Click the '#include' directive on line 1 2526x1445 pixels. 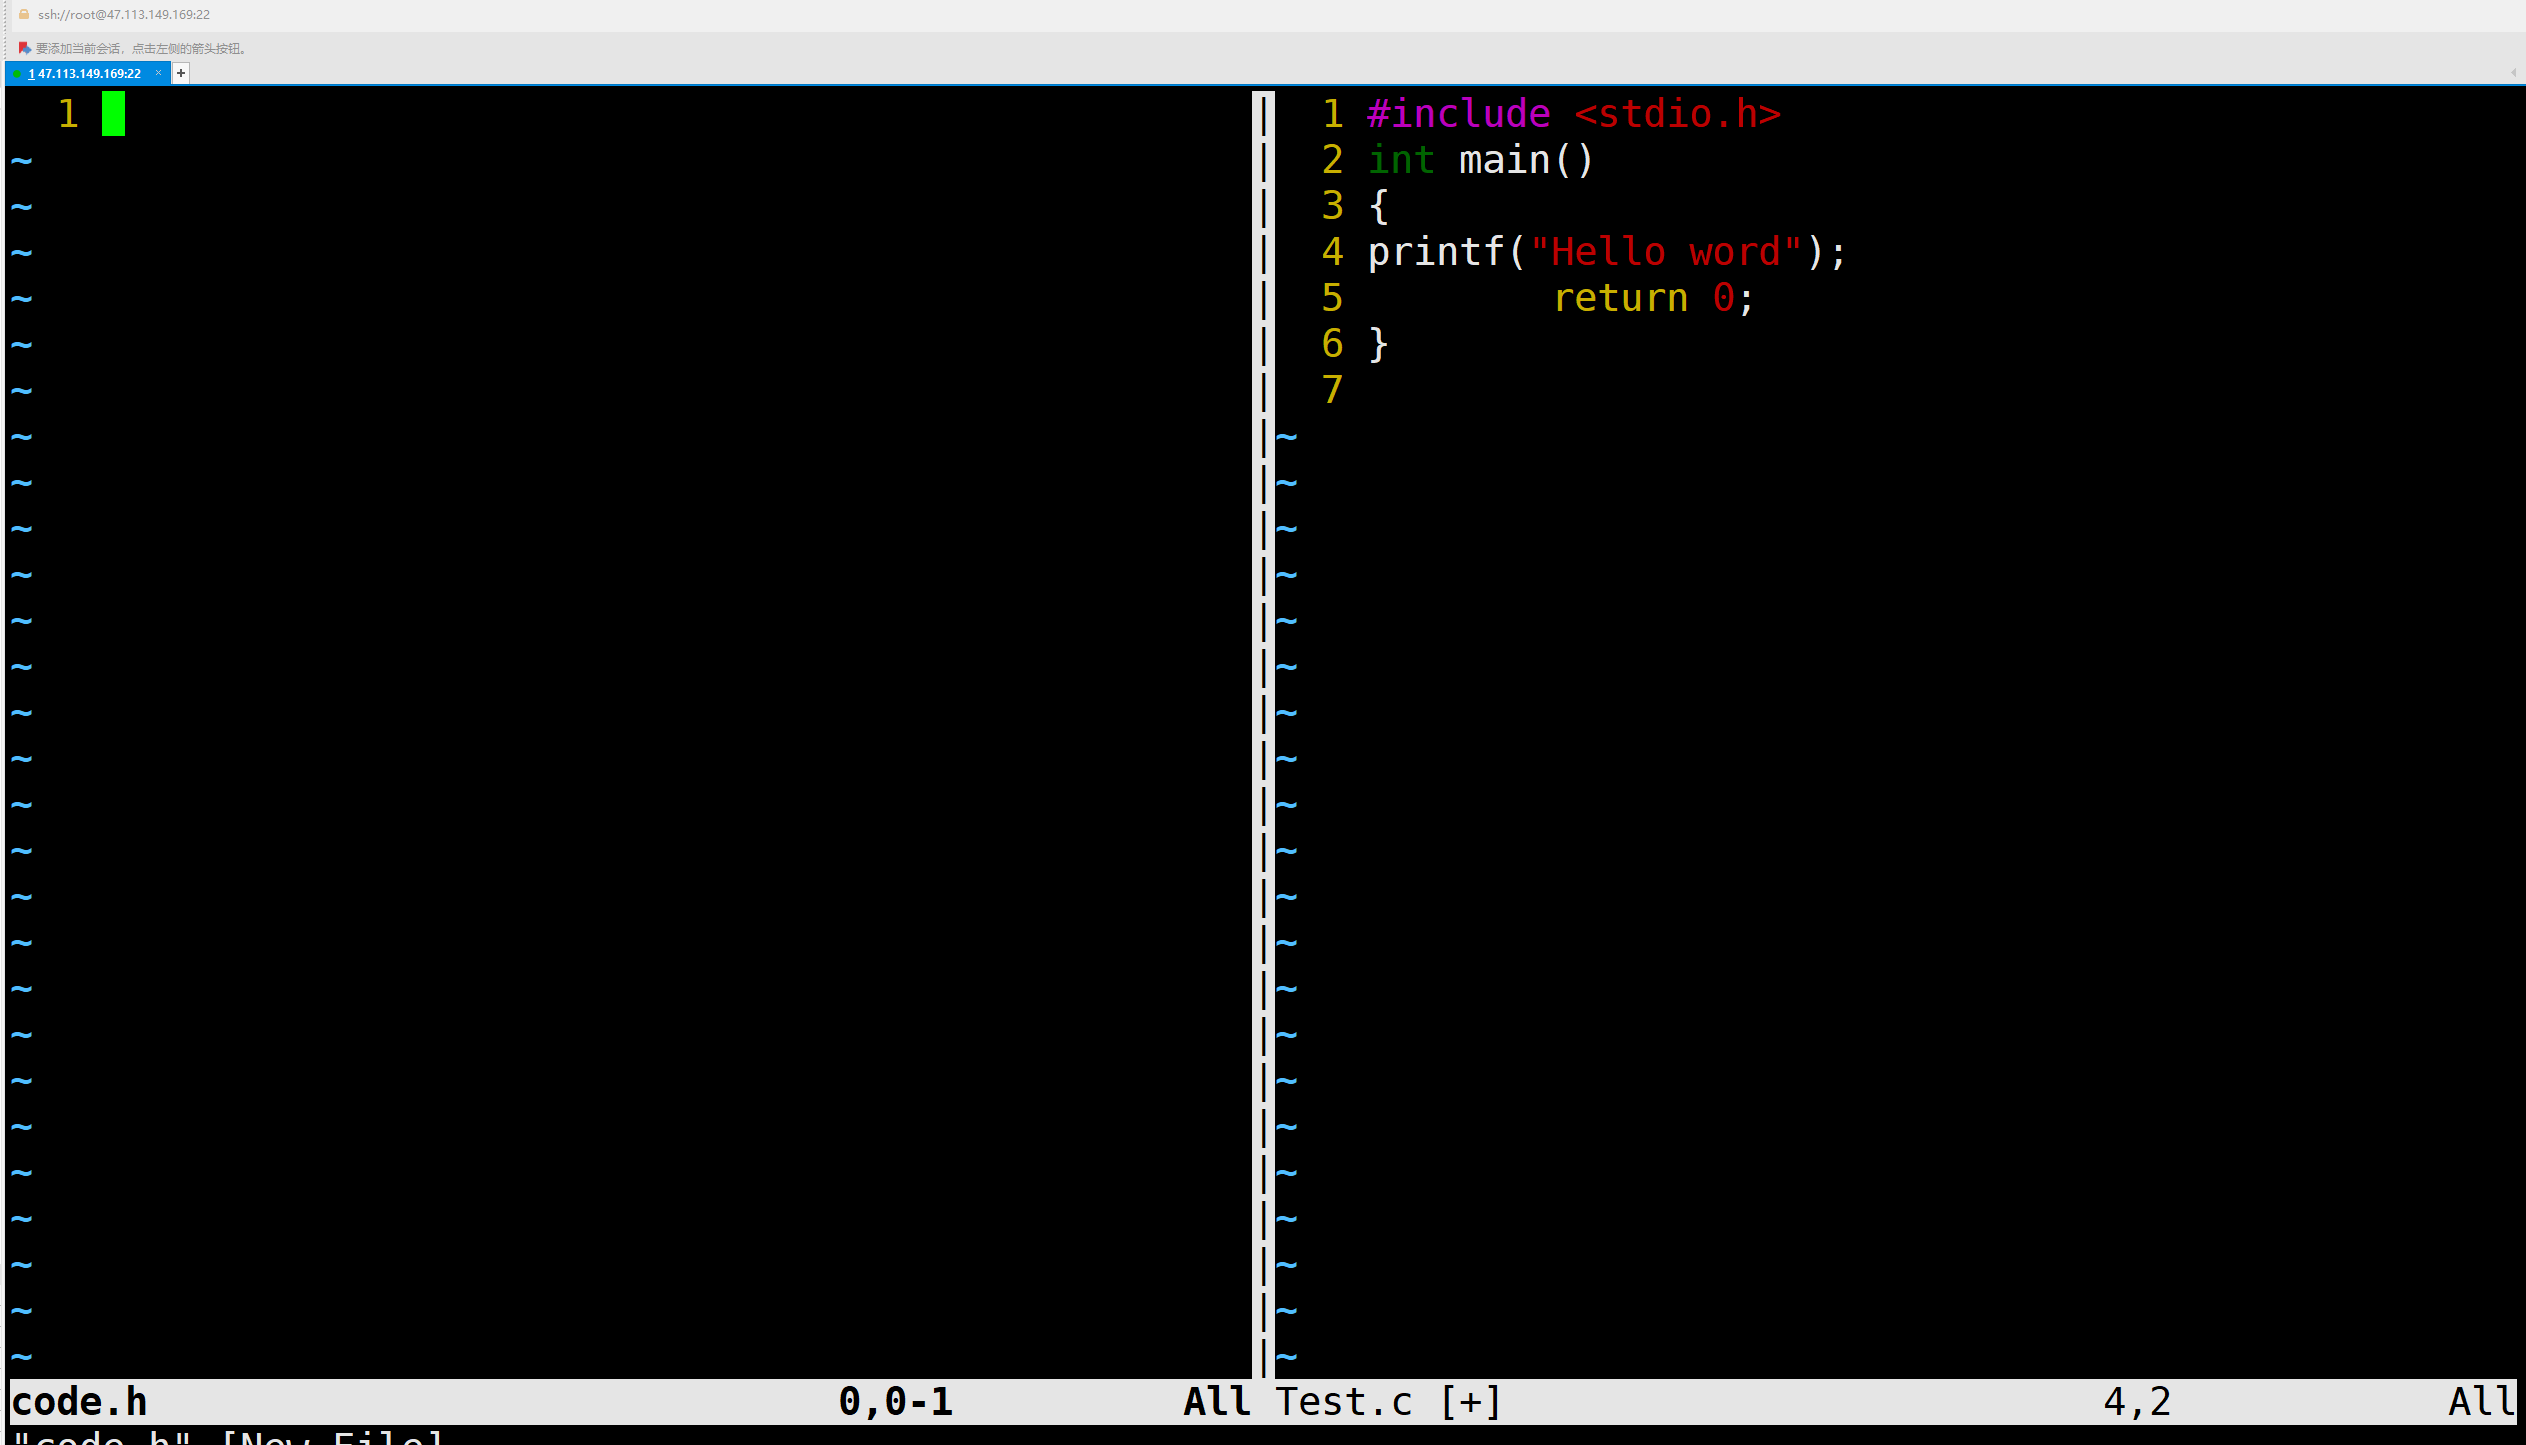1459,114
